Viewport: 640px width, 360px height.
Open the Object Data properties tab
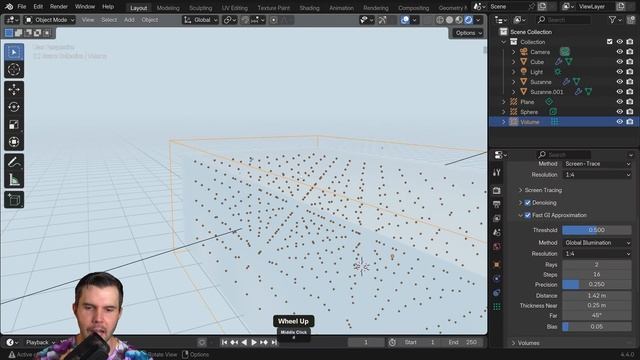pyautogui.click(x=497, y=307)
